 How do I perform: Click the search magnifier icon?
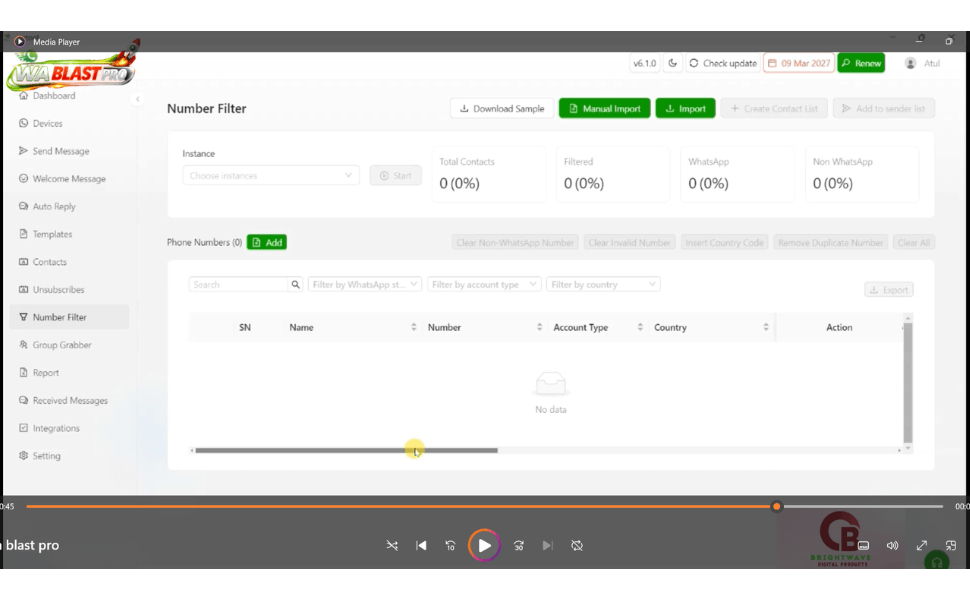[x=295, y=285]
